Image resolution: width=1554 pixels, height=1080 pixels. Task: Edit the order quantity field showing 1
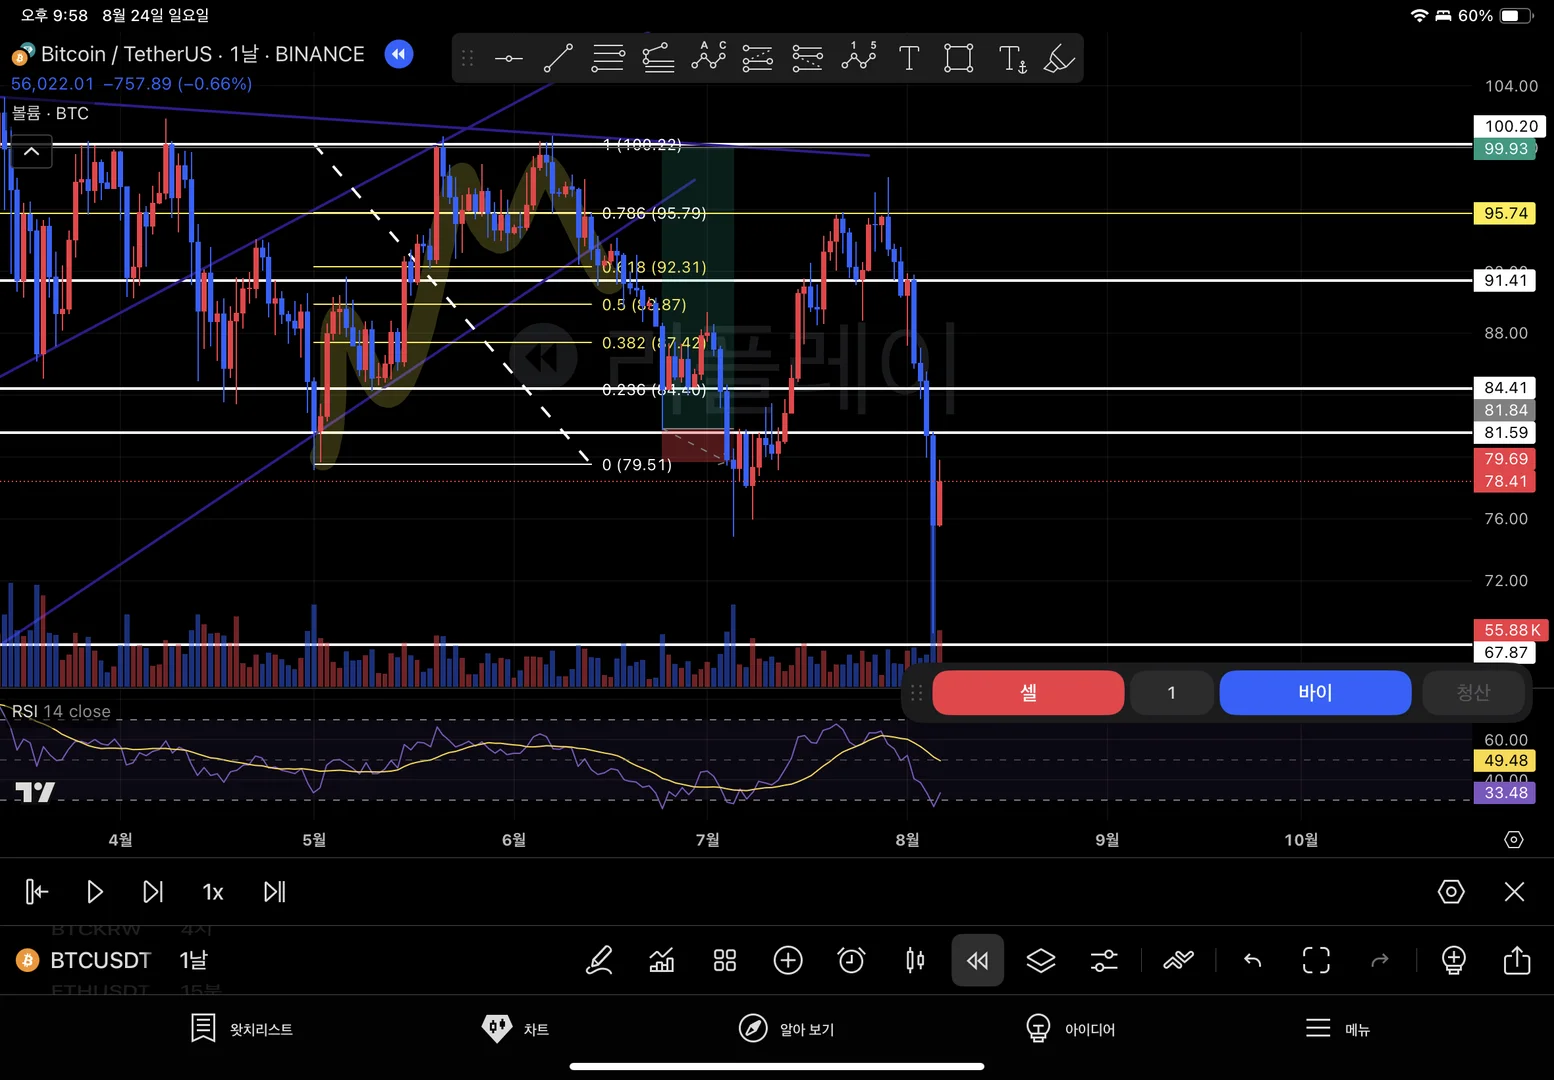(x=1172, y=692)
